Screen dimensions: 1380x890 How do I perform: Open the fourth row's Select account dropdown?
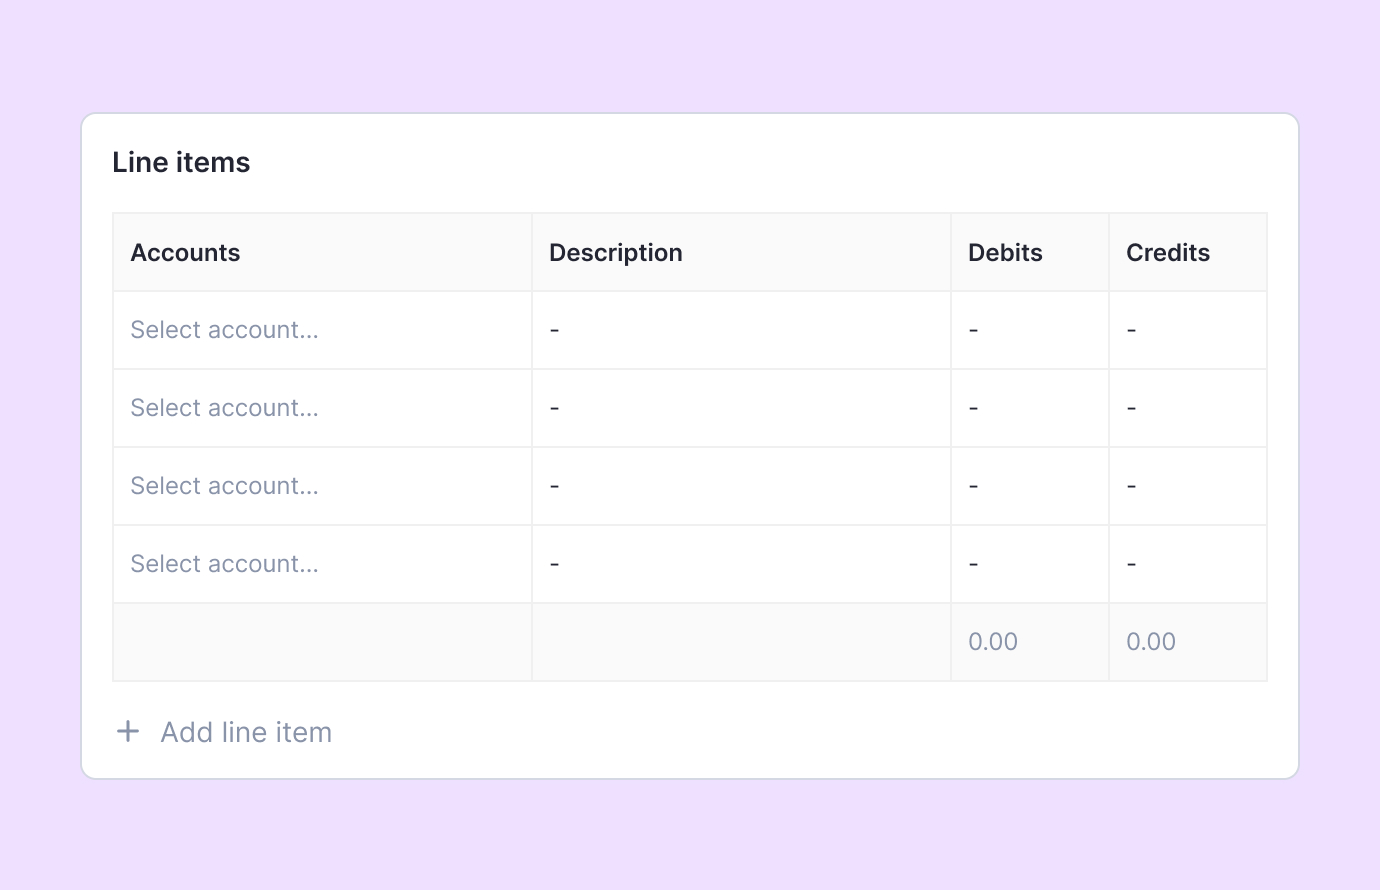pos(322,564)
